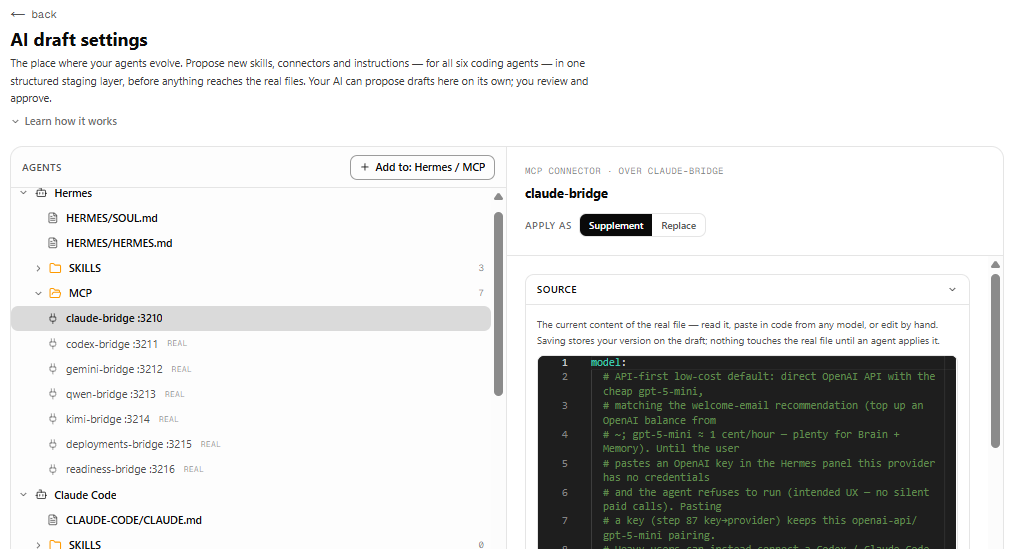Expand the Hermes SKILLS folder chevron
This screenshot has width=1017, height=549.
tap(38, 268)
